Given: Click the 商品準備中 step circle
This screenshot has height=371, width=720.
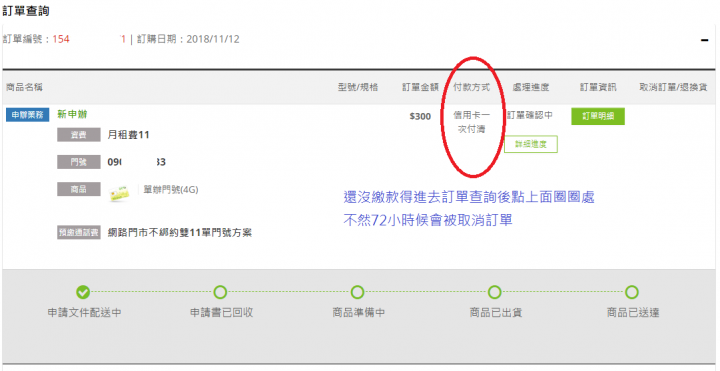Looking at the screenshot, I should point(357,292).
